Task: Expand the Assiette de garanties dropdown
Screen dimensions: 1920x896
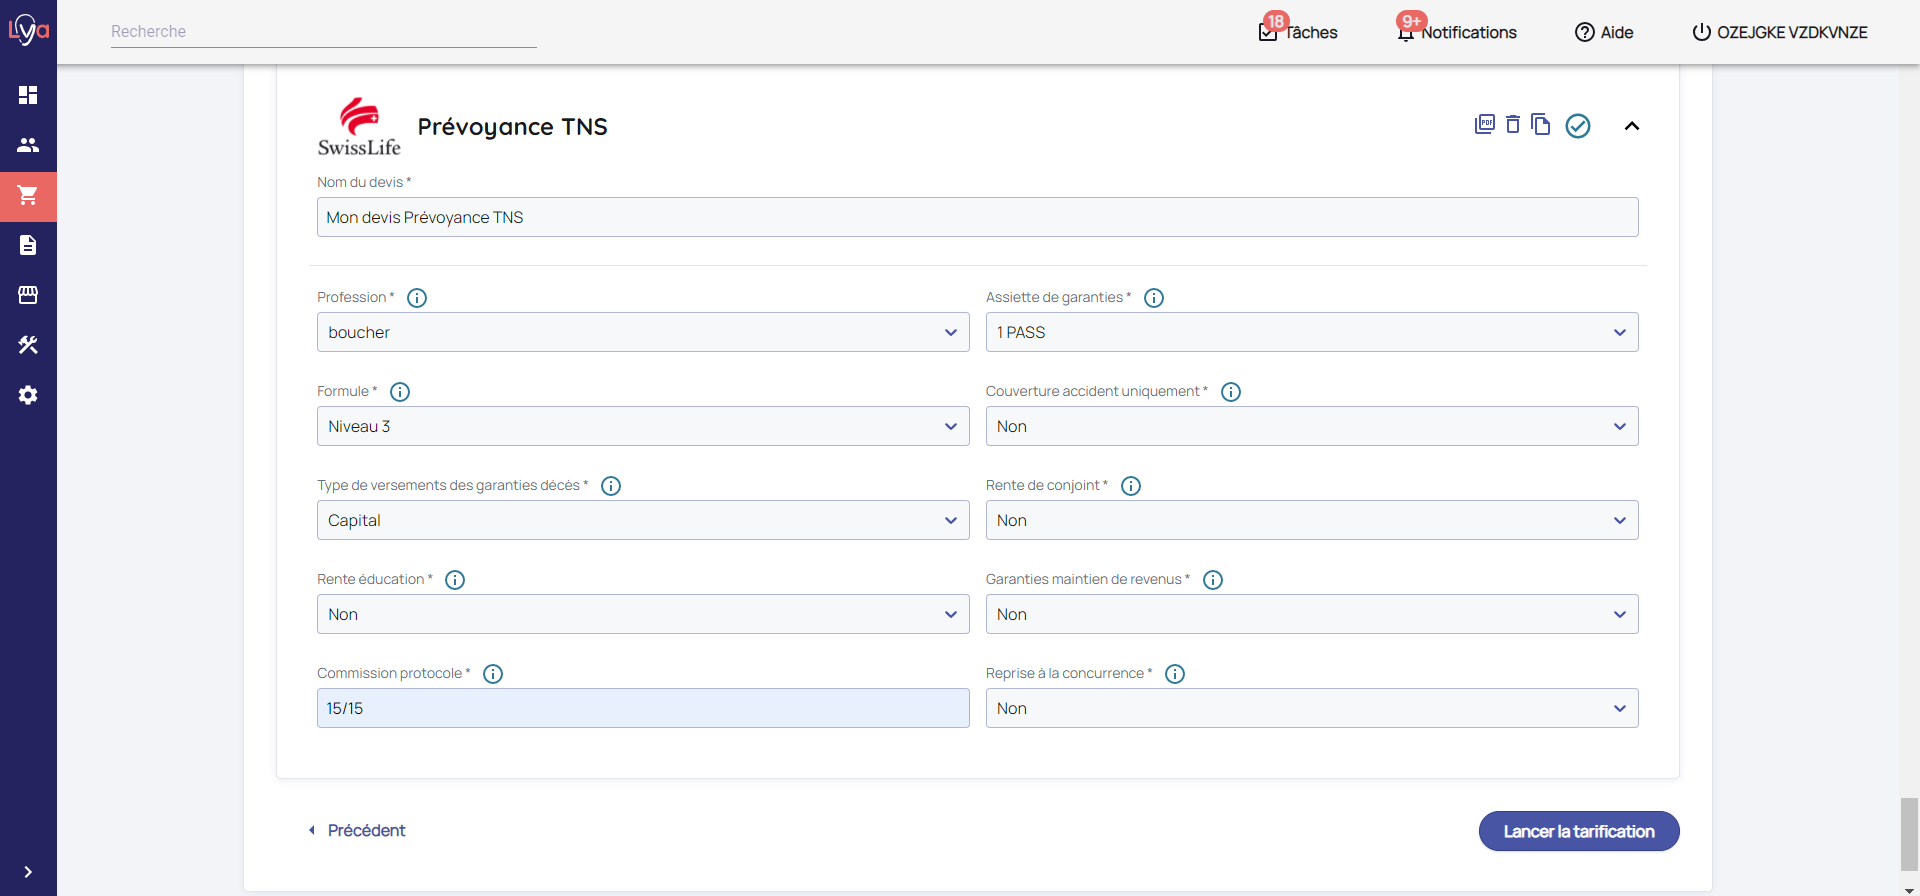Action: click(1311, 332)
